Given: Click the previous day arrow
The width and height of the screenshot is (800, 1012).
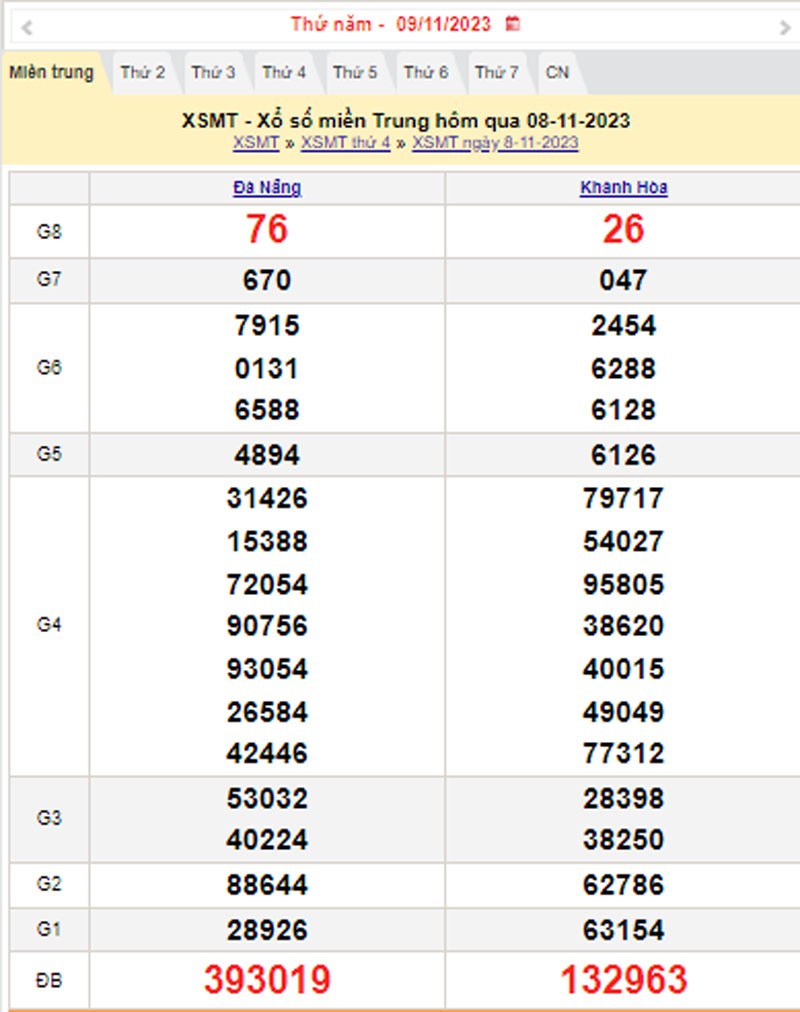Looking at the screenshot, I should click(x=27, y=26).
